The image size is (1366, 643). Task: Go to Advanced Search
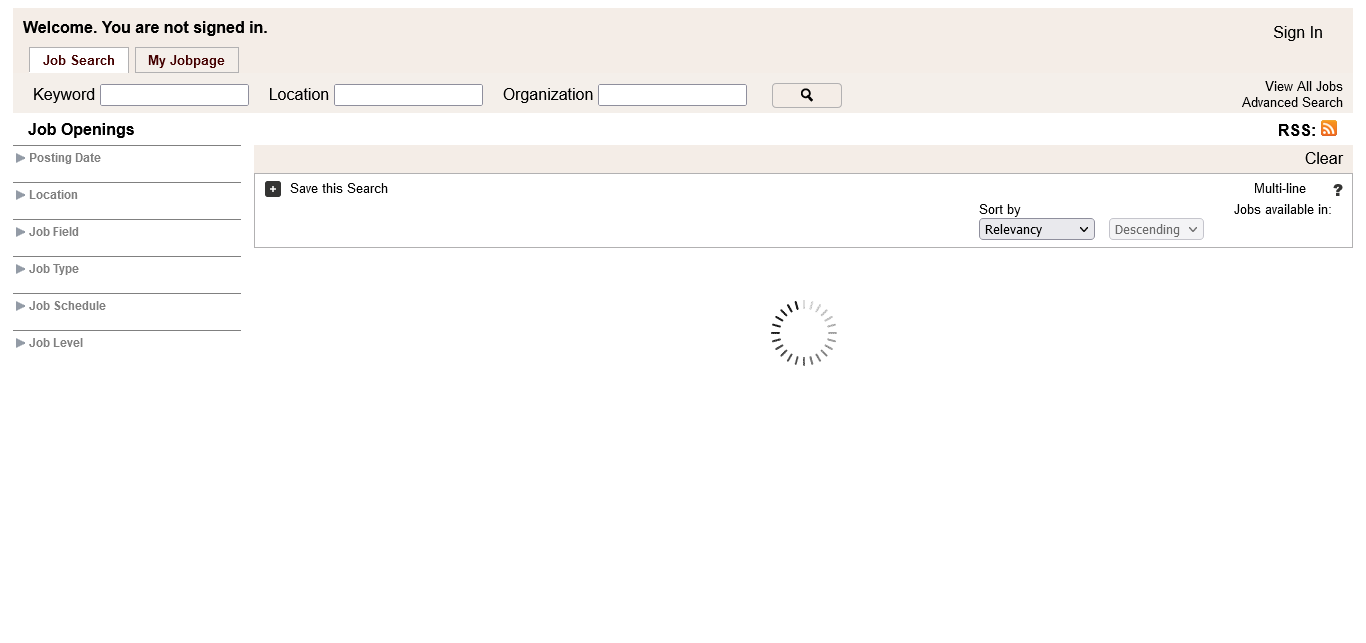click(1292, 103)
